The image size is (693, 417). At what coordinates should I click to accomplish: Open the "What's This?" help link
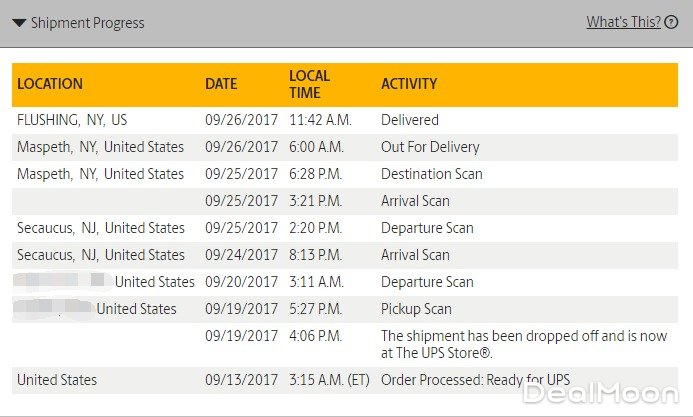tap(623, 22)
